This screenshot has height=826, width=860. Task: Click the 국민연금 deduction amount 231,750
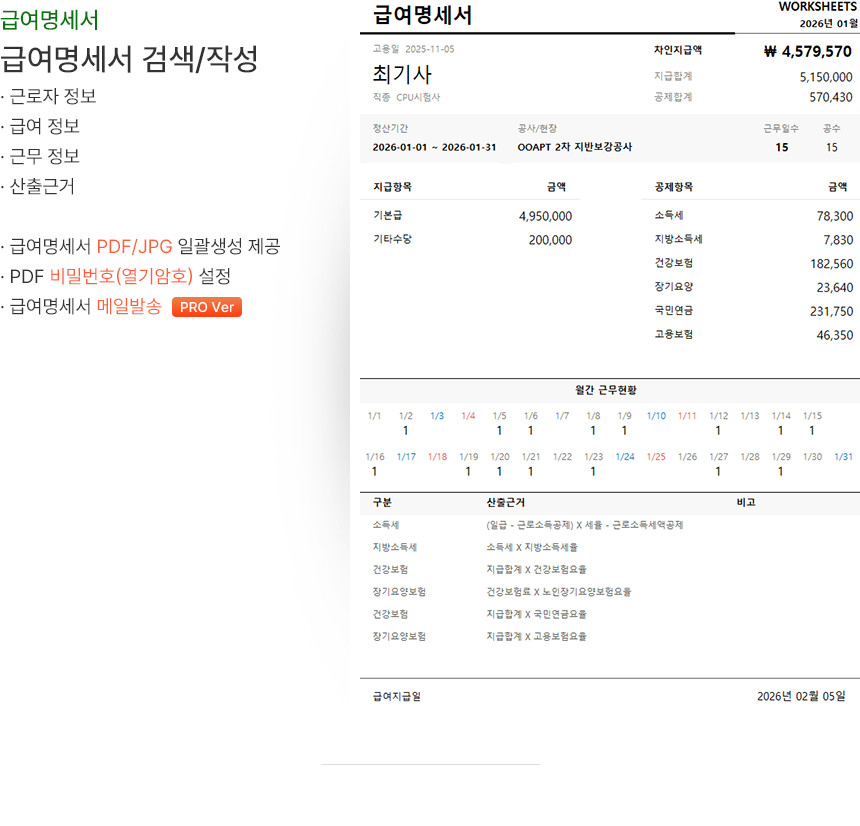point(830,311)
